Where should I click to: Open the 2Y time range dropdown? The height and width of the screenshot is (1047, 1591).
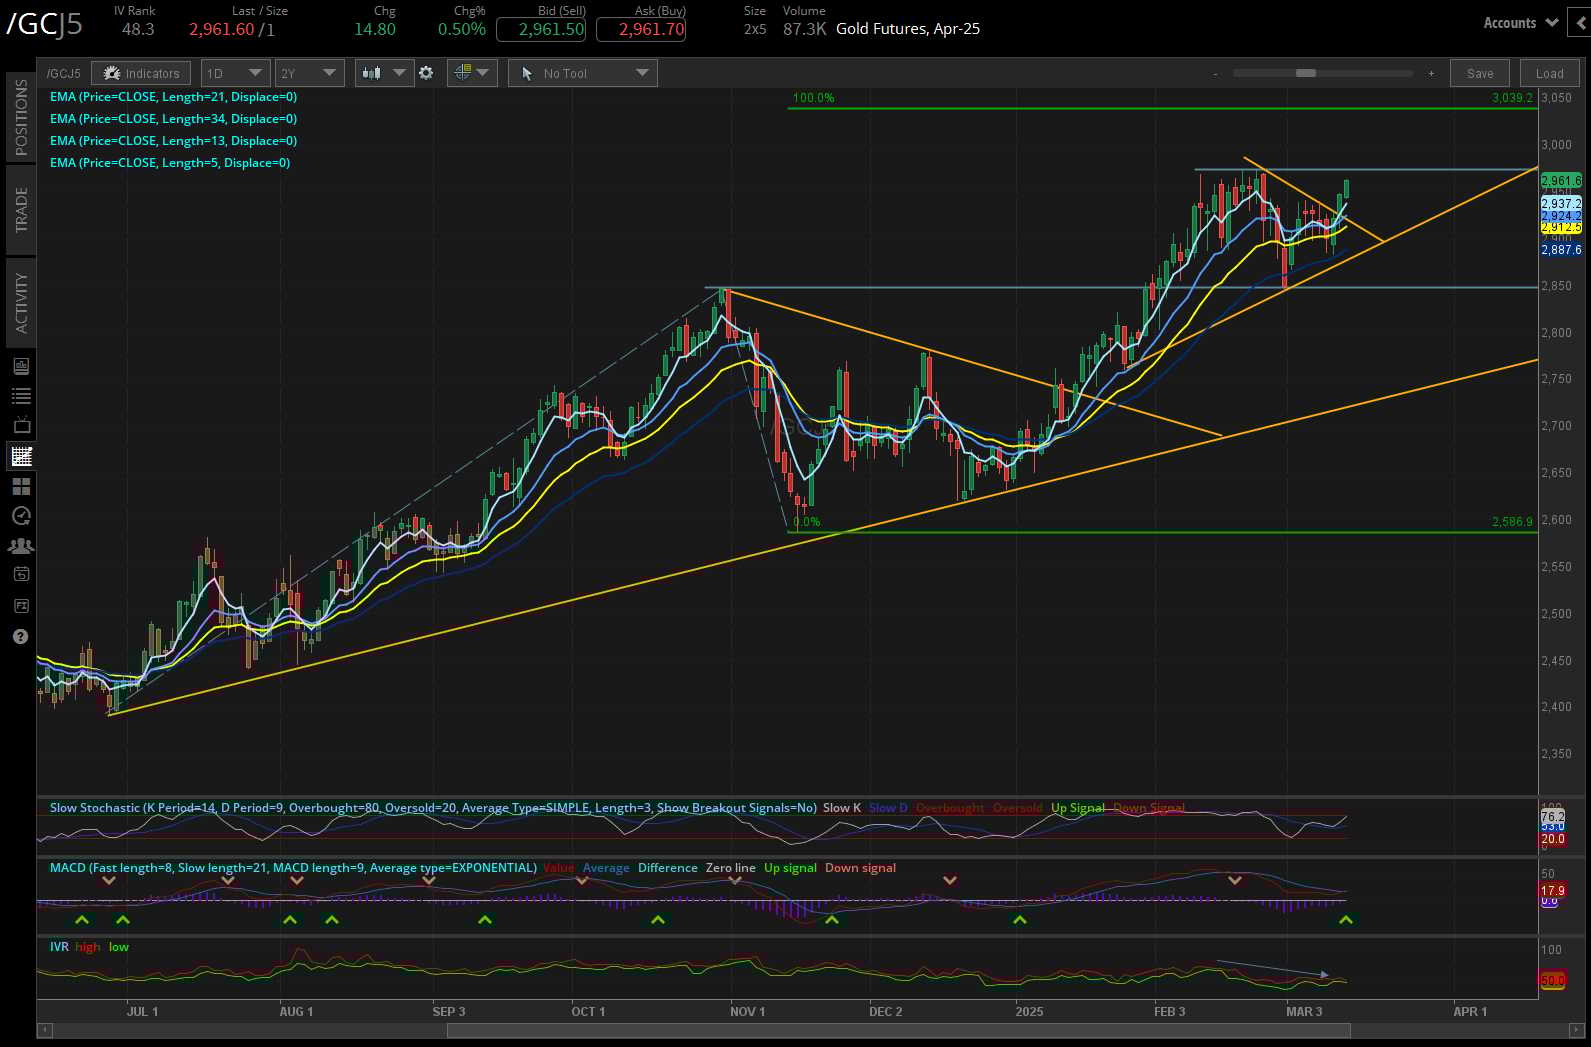pos(309,73)
